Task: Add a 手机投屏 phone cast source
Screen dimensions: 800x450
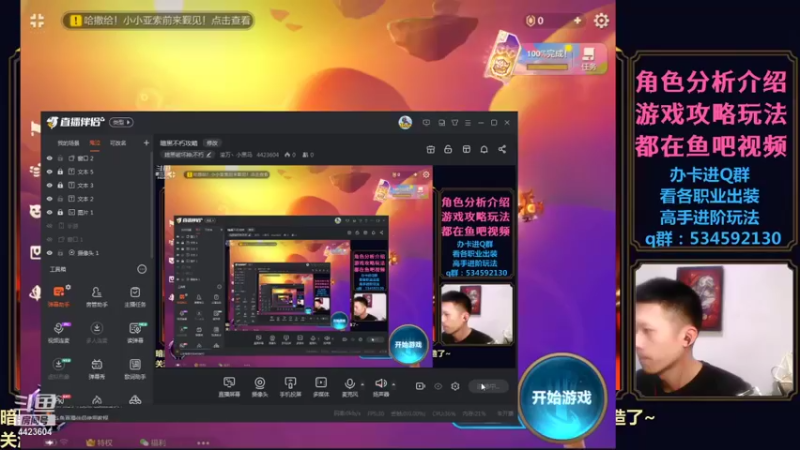Action: pos(290,387)
